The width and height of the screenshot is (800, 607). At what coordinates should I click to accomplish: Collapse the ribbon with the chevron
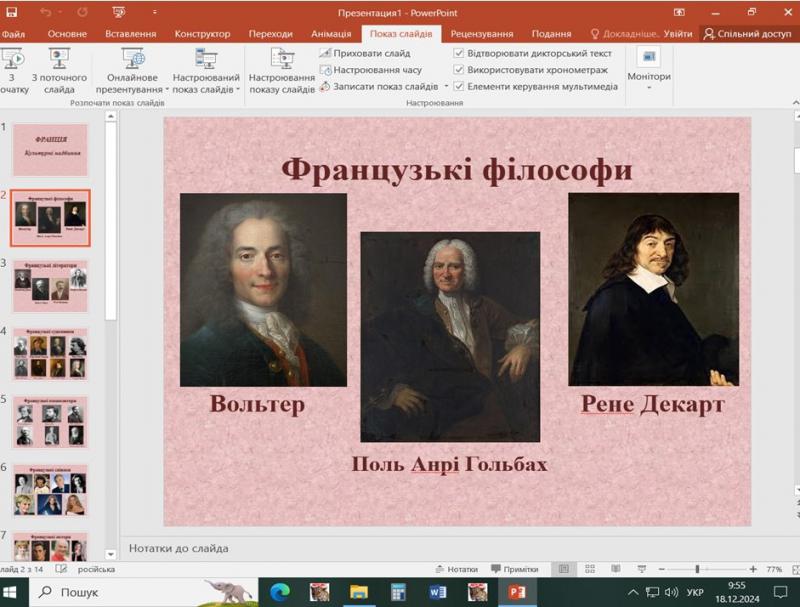coord(795,103)
